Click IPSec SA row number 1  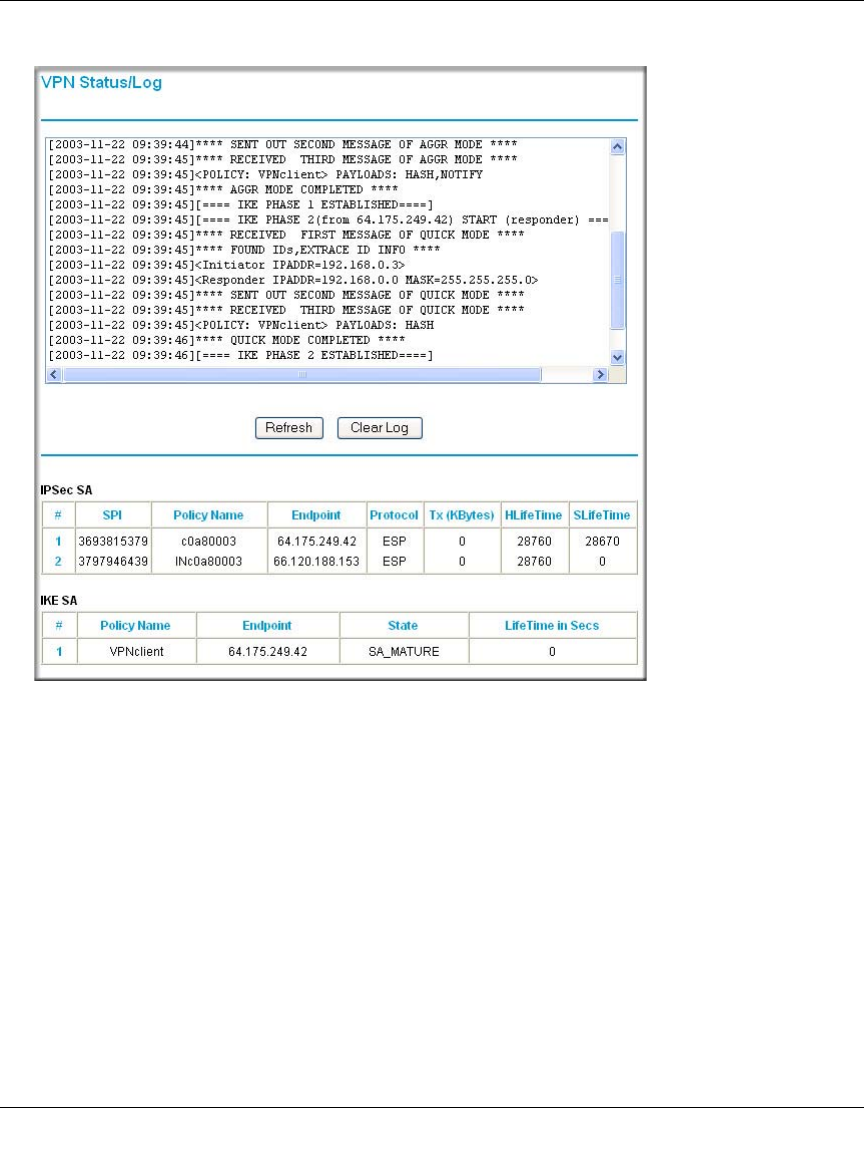coord(58,541)
